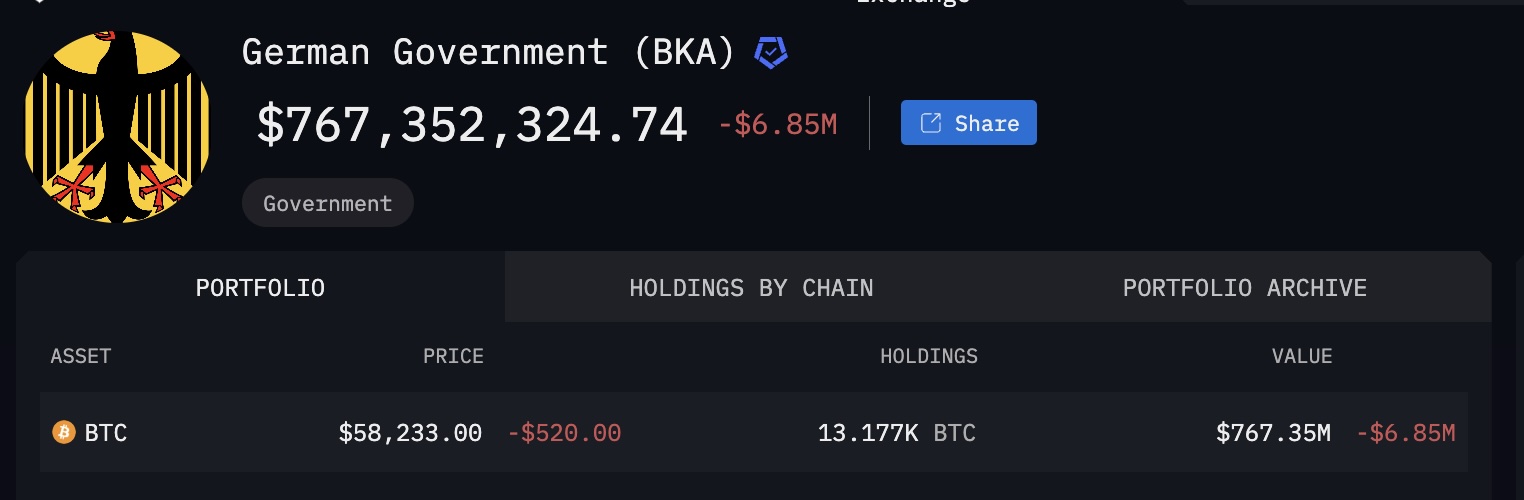Click the 13.177K BTC holdings value

(897, 433)
